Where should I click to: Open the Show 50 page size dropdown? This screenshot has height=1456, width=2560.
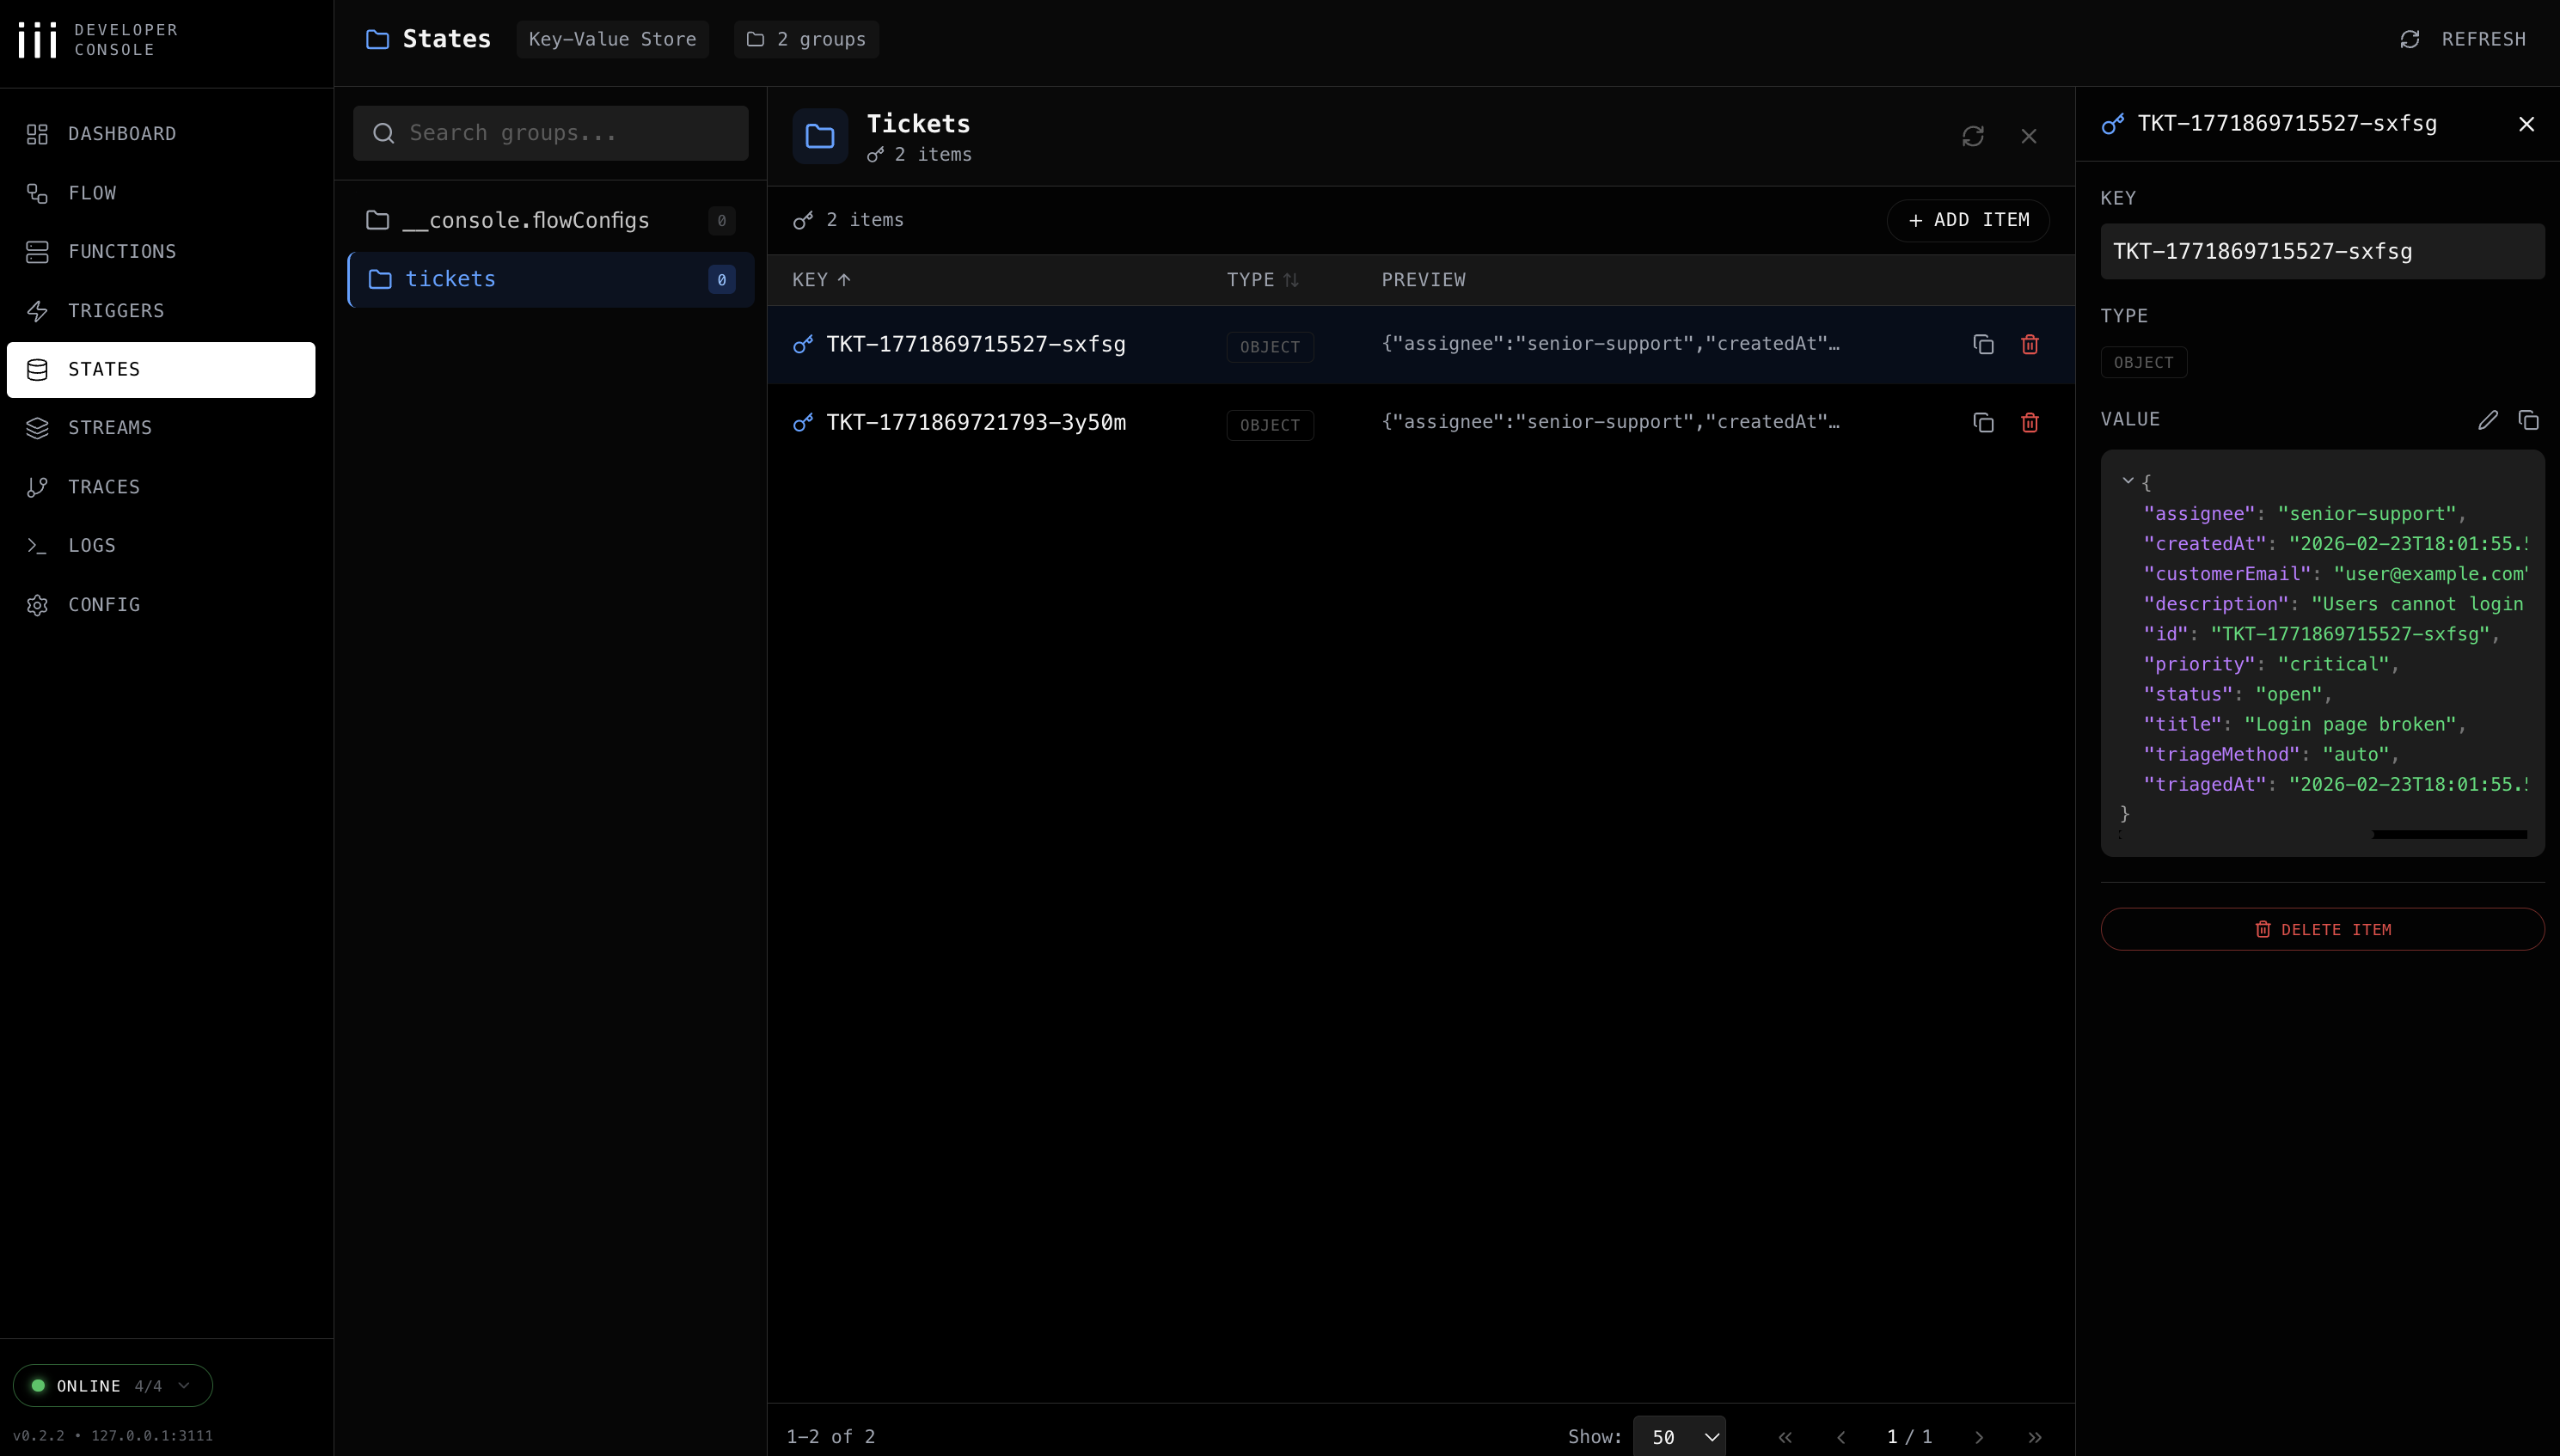coord(1679,1437)
